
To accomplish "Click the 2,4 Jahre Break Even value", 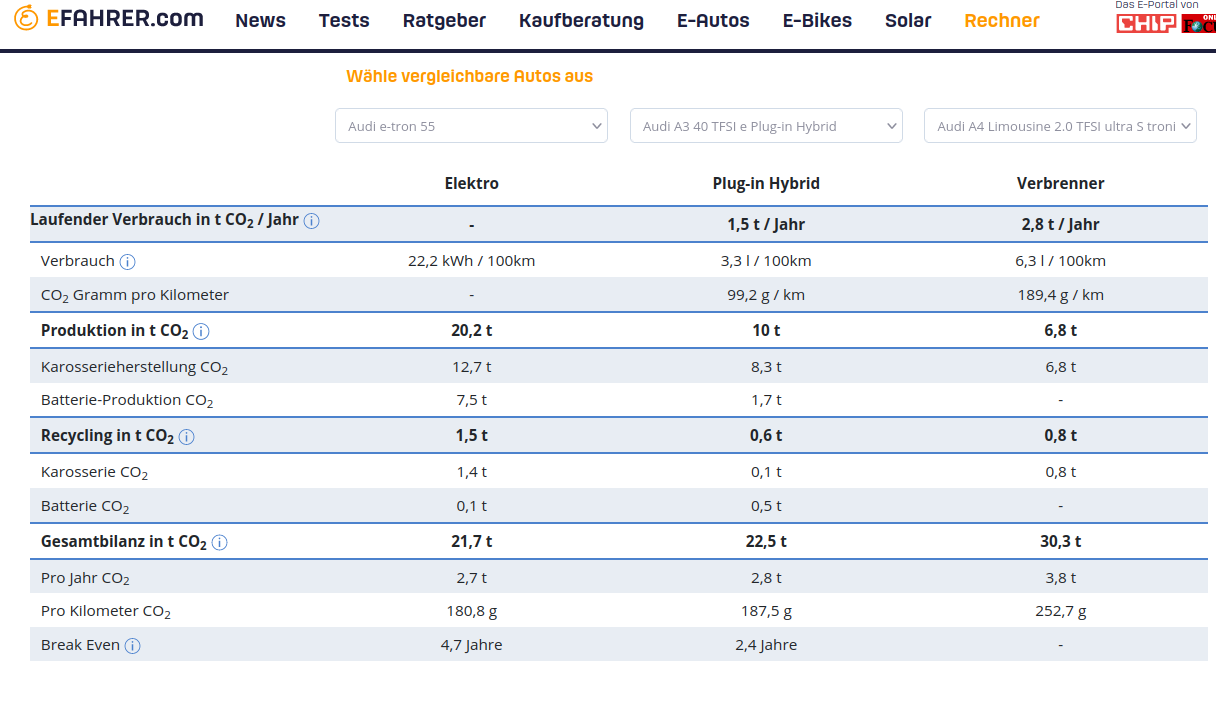I will click(x=766, y=645).
